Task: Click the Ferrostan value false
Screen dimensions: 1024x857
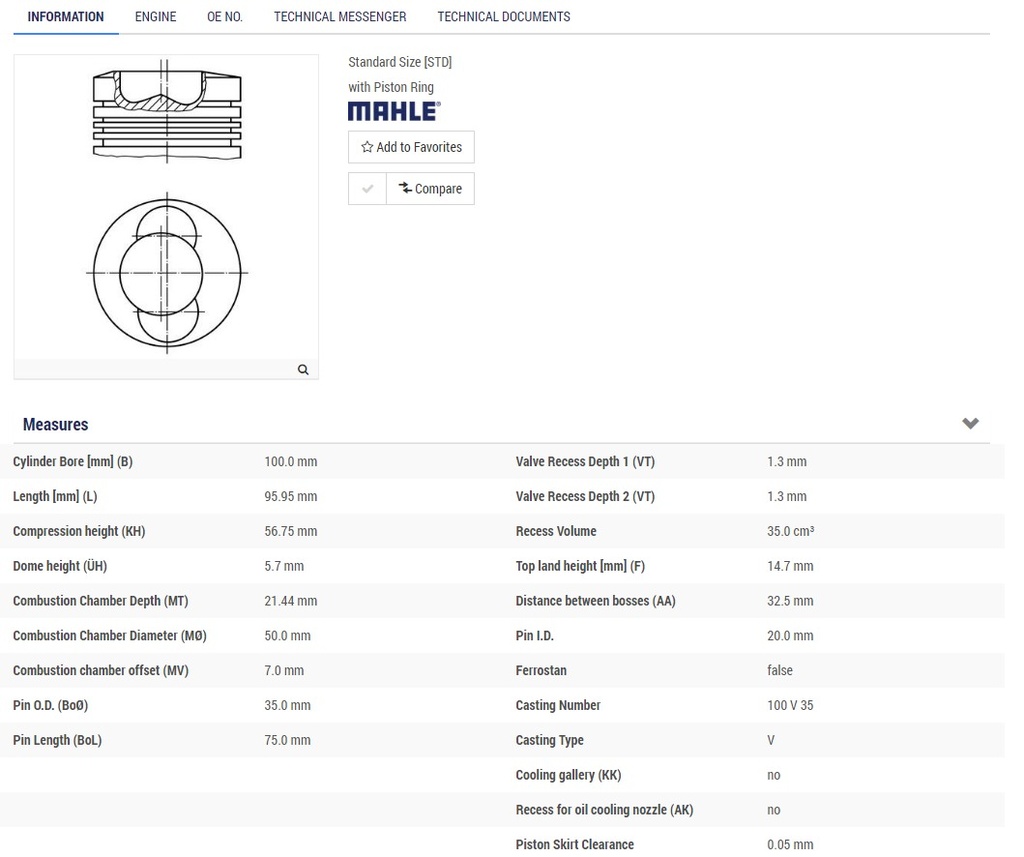Action: pos(779,671)
